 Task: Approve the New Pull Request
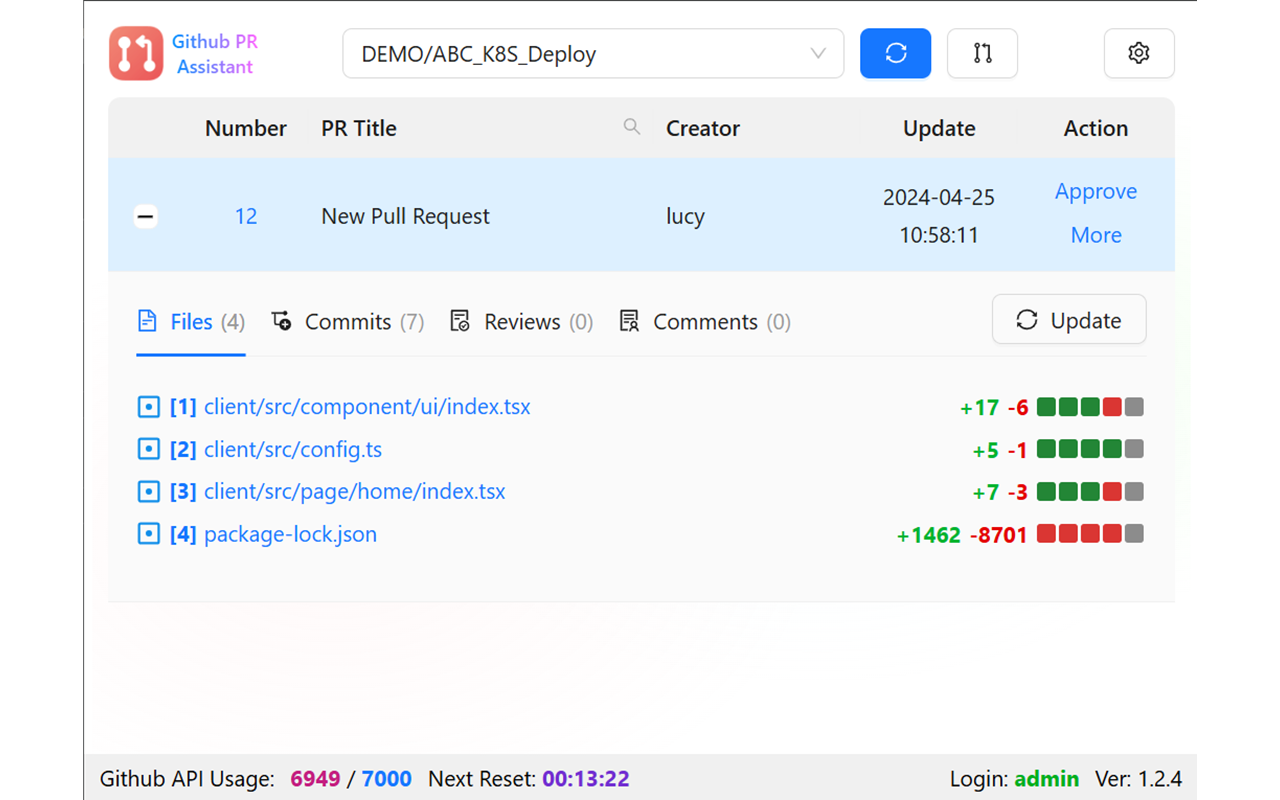[1096, 191]
